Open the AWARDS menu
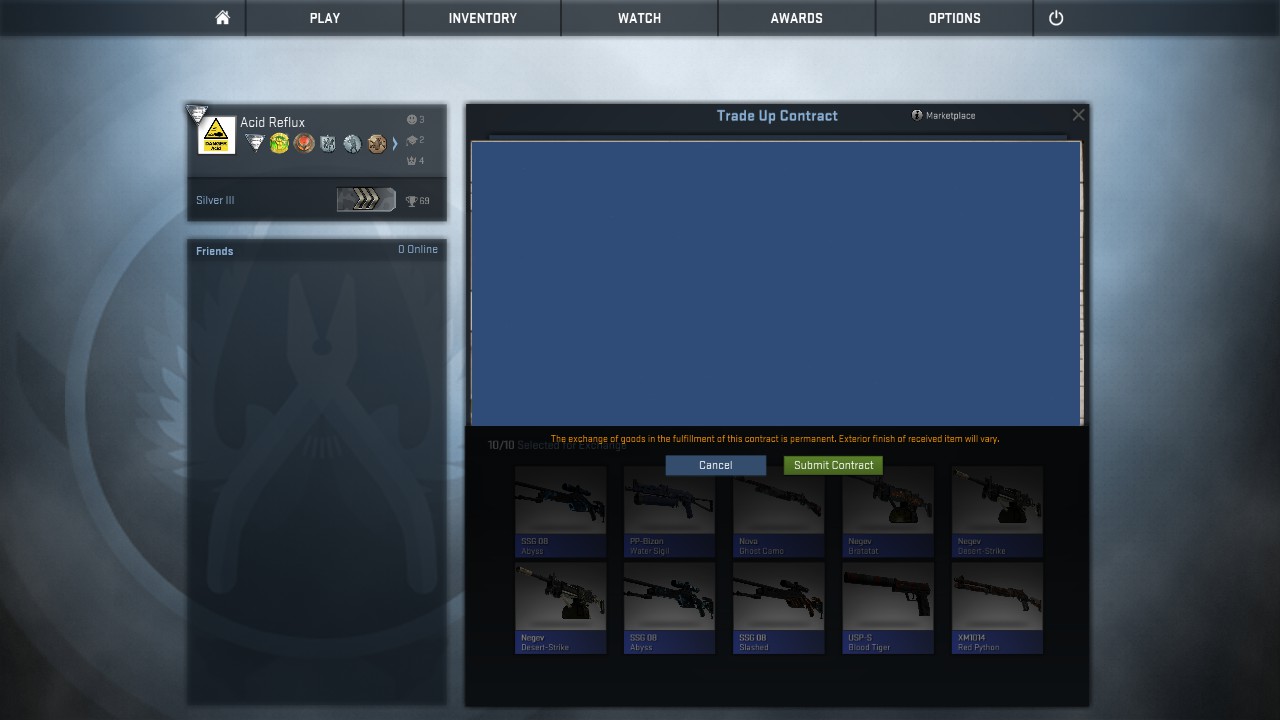 coord(797,18)
